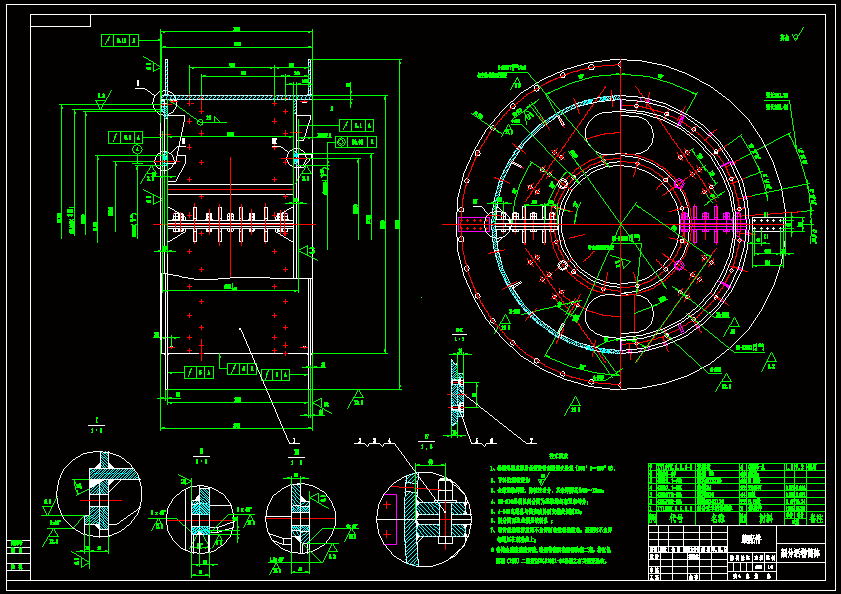
Task: Select detail view I circle at bottom left
Action: coord(99,494)
